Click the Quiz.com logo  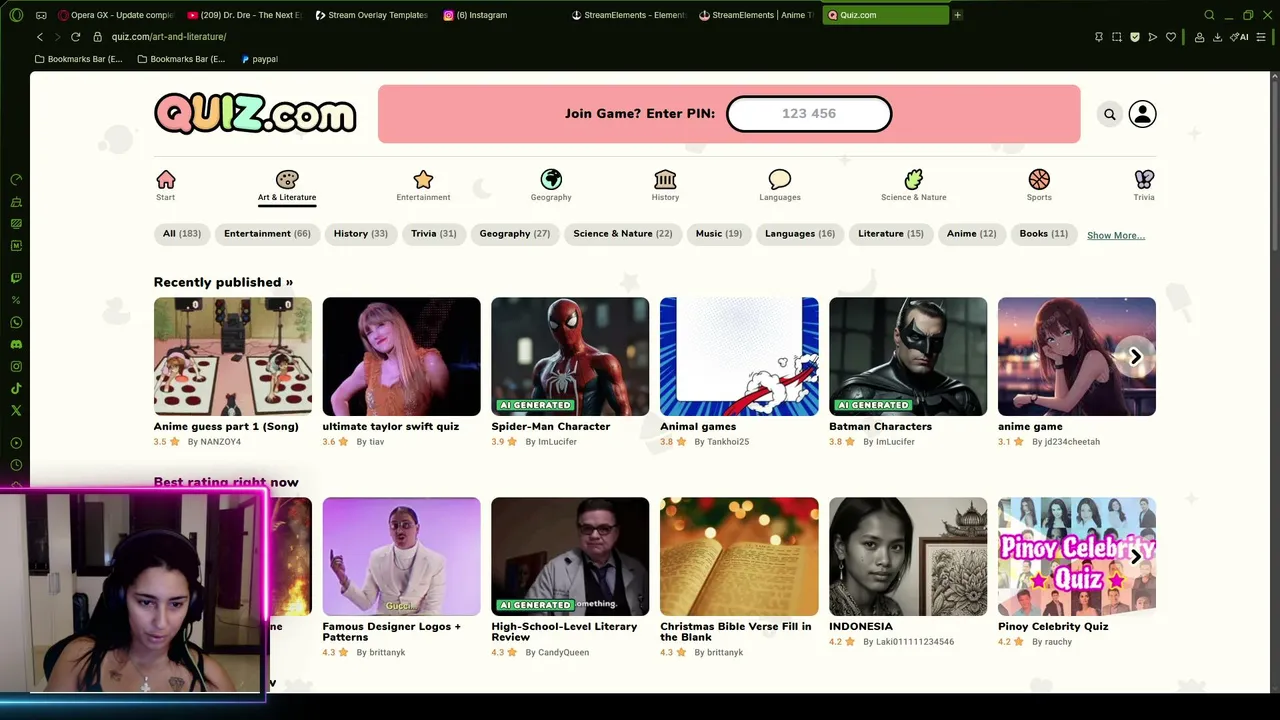point(255,114)
